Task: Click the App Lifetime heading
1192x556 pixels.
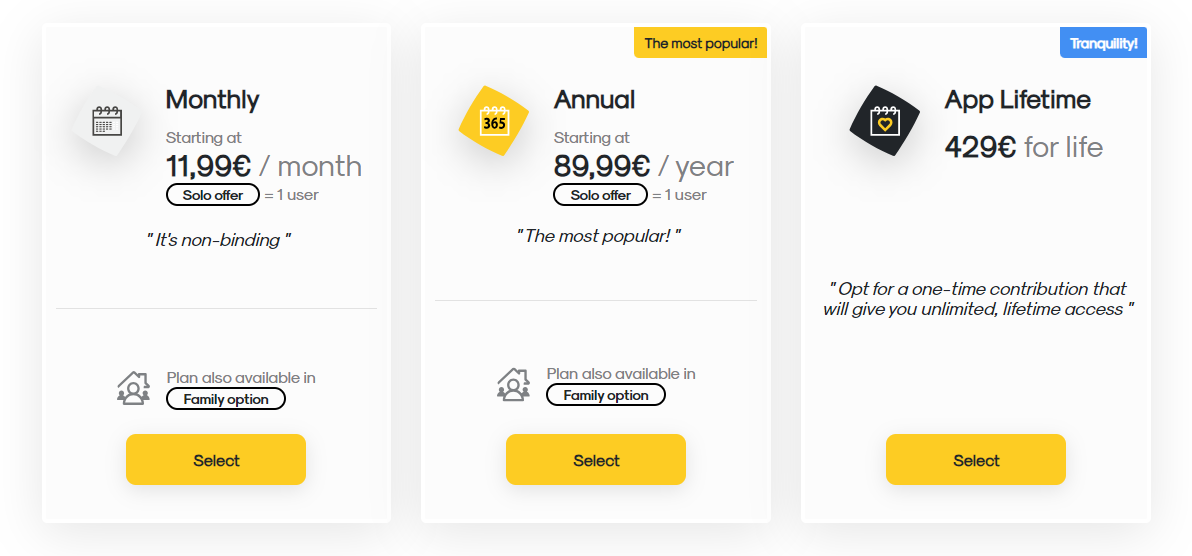Action: coord(1018,100)
